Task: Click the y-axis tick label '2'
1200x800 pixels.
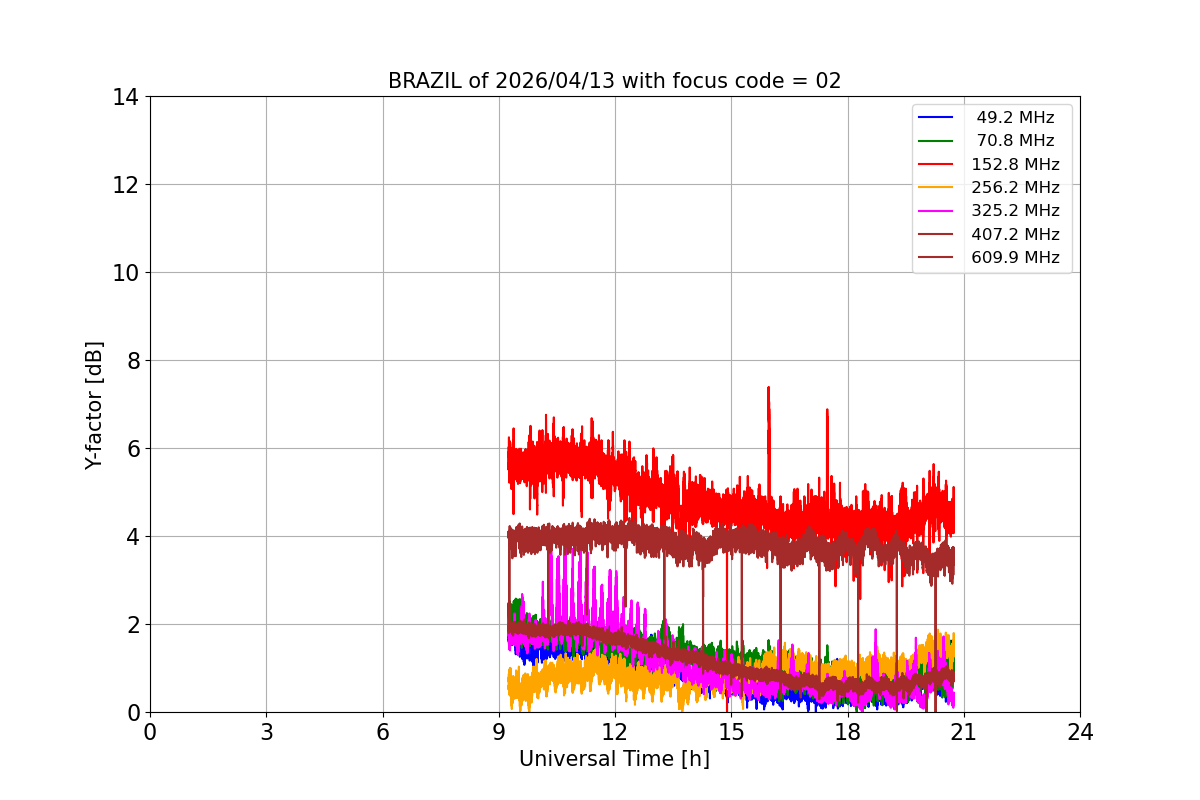Action: click(x=132, y=625)
